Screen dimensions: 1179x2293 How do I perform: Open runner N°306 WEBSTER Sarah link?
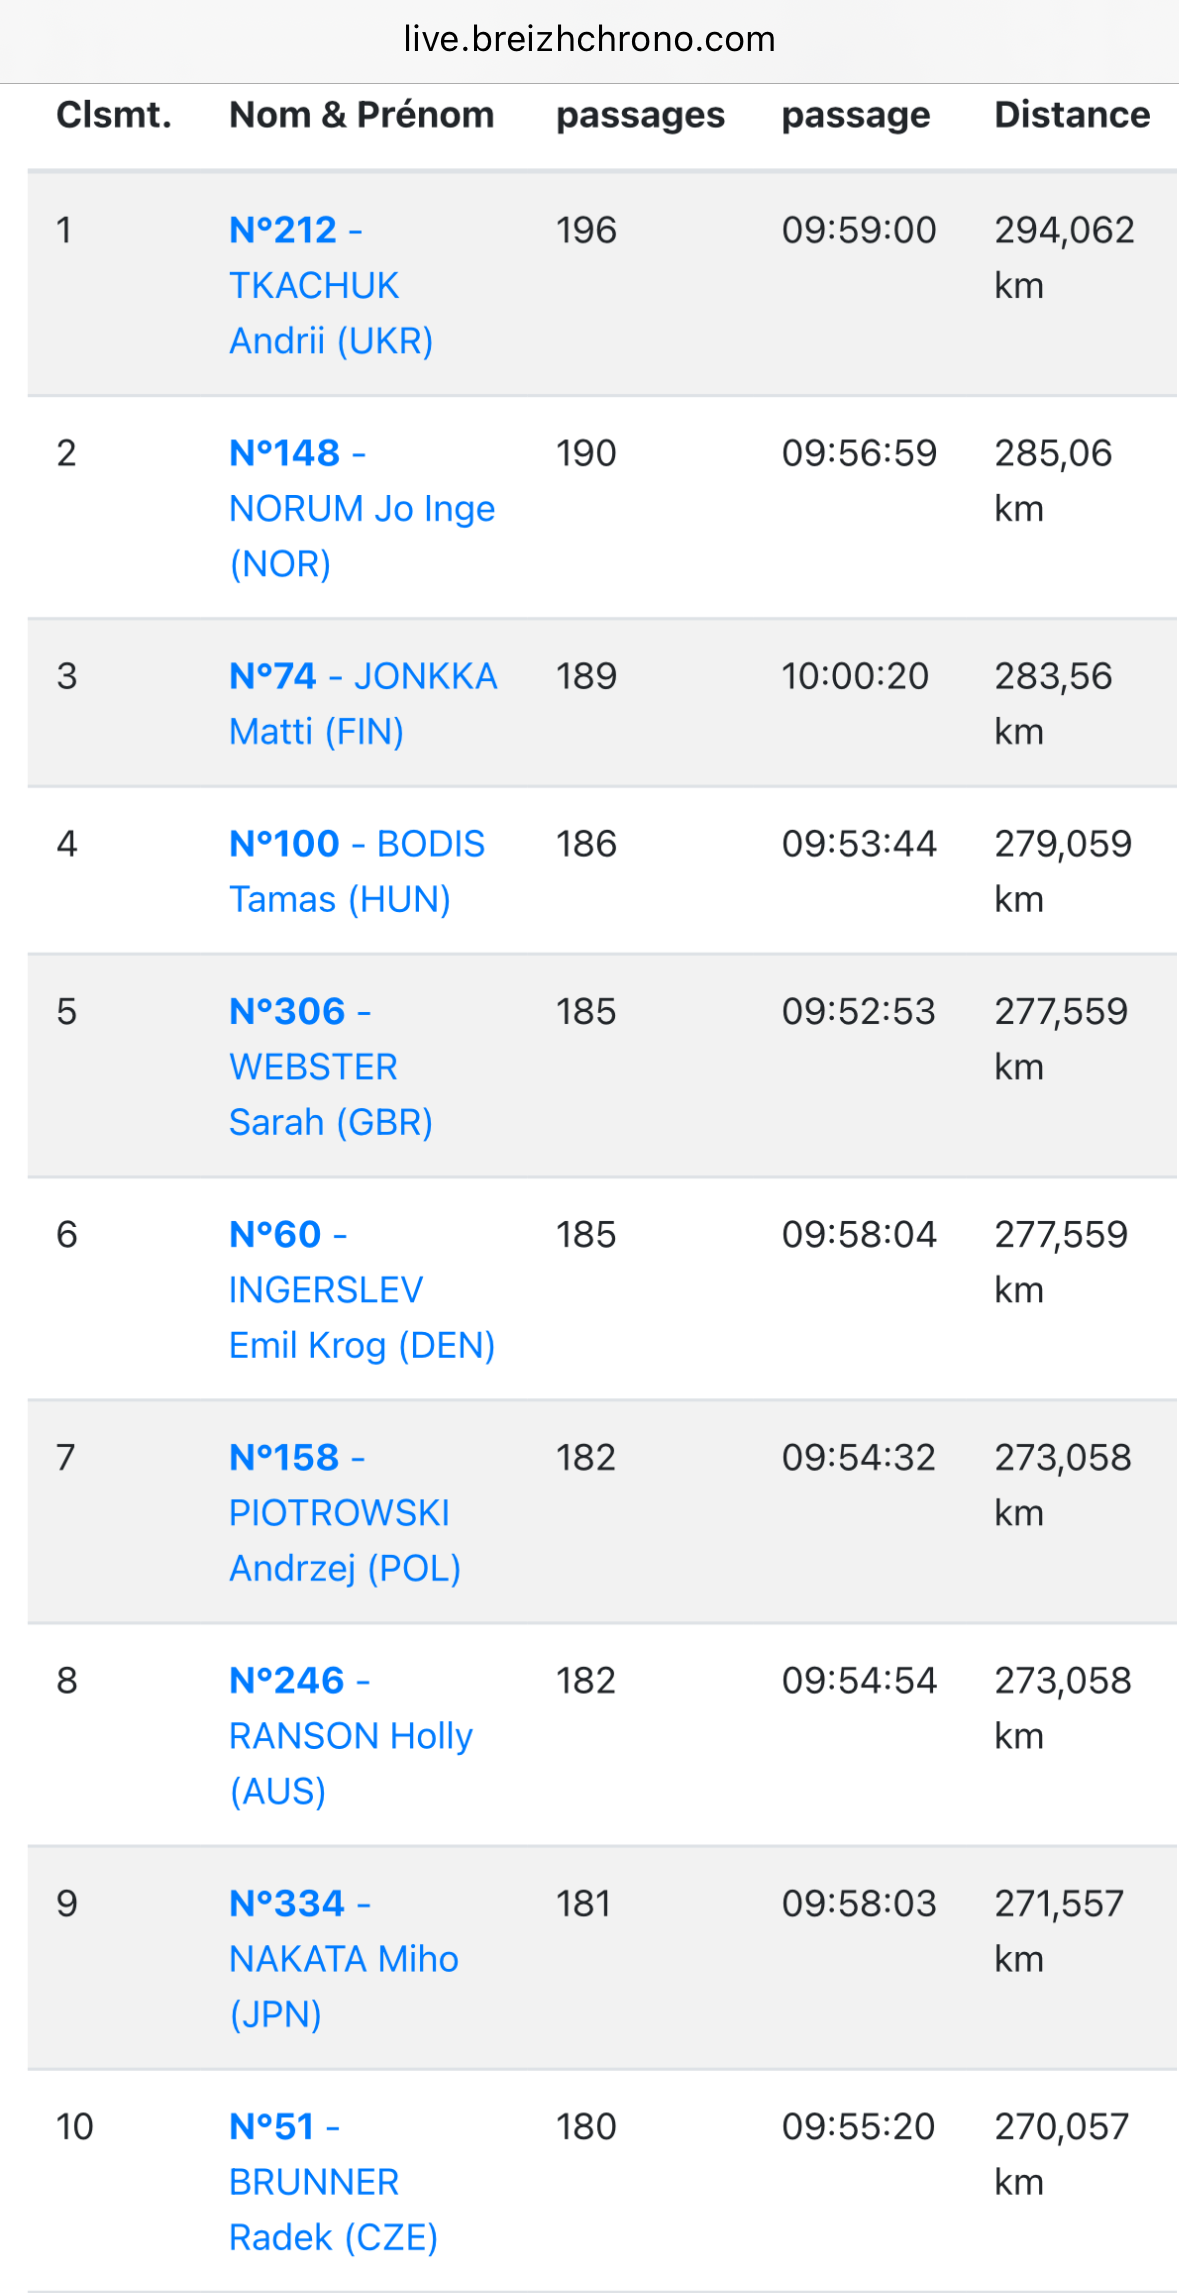tap(315, 1067)
